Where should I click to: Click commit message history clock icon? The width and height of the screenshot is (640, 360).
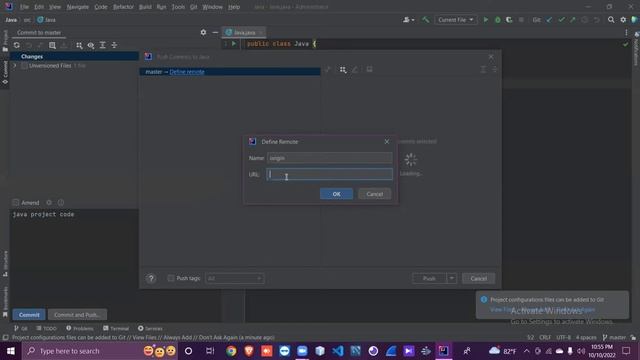pyautogui.click(x=61, y=202)
